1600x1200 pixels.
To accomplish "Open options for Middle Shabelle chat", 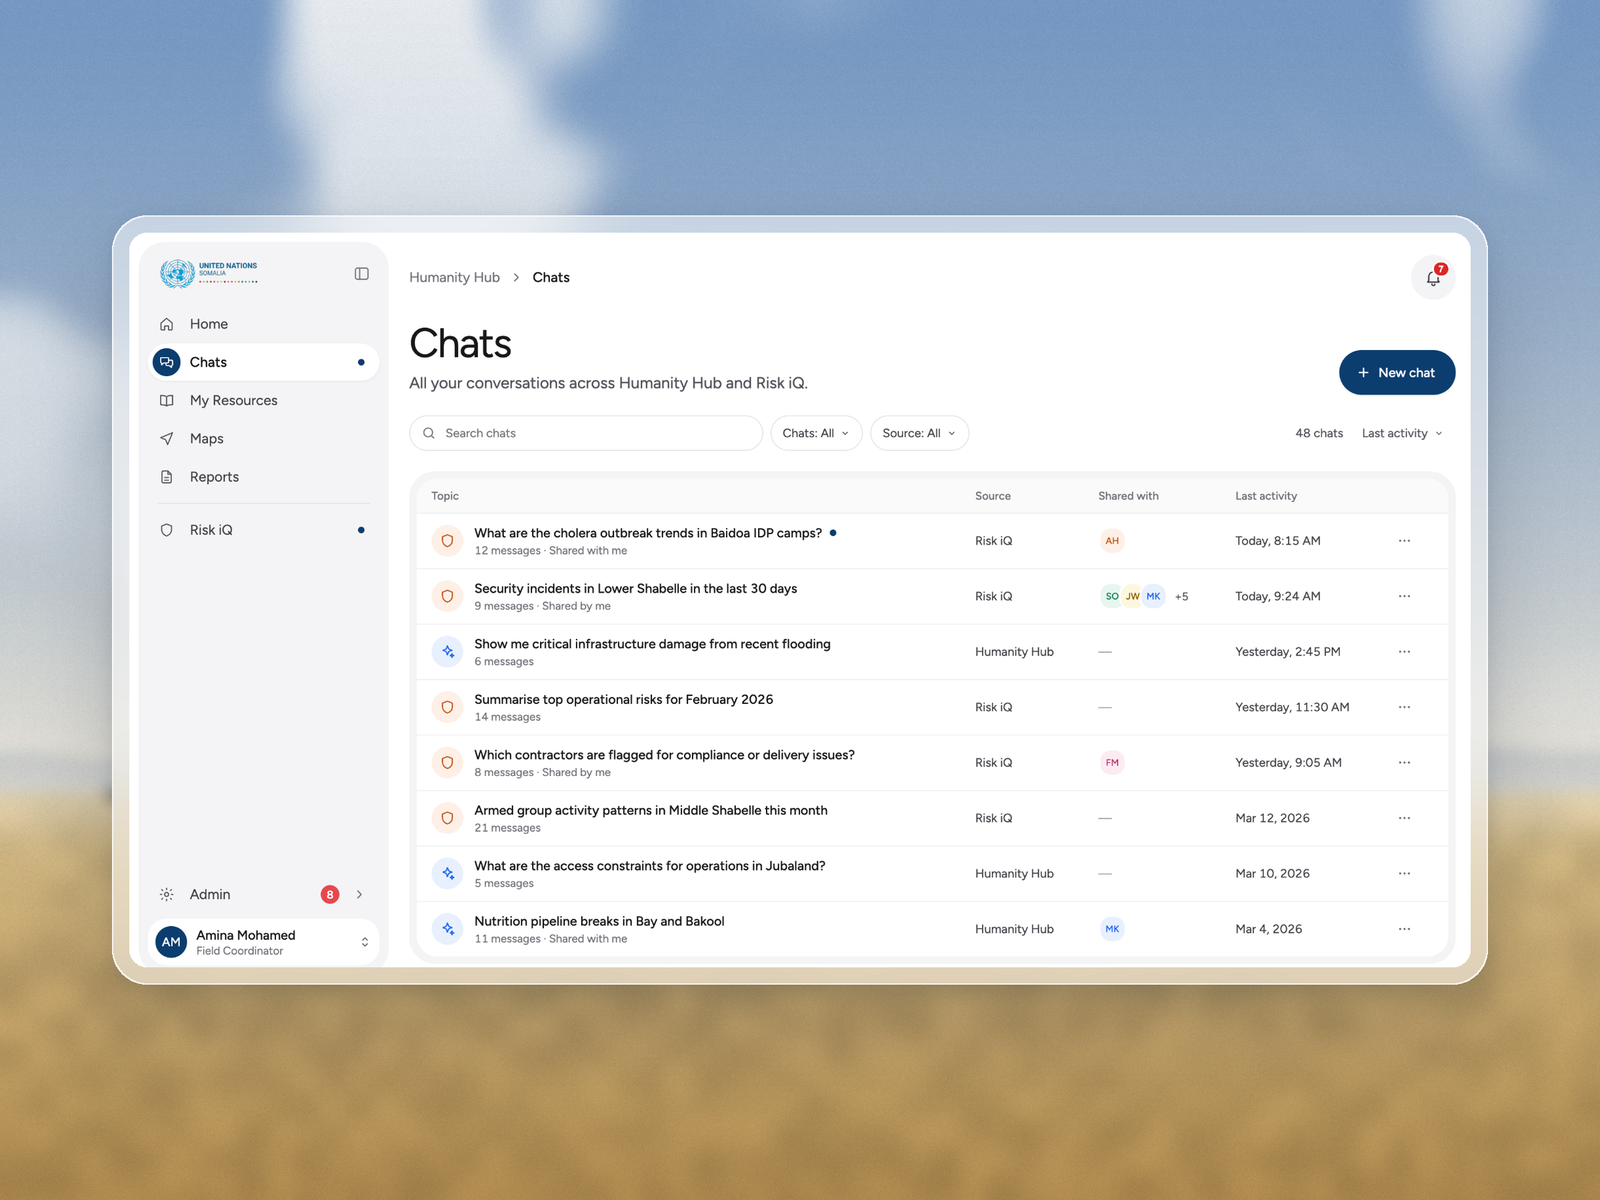I will 1404,818.
